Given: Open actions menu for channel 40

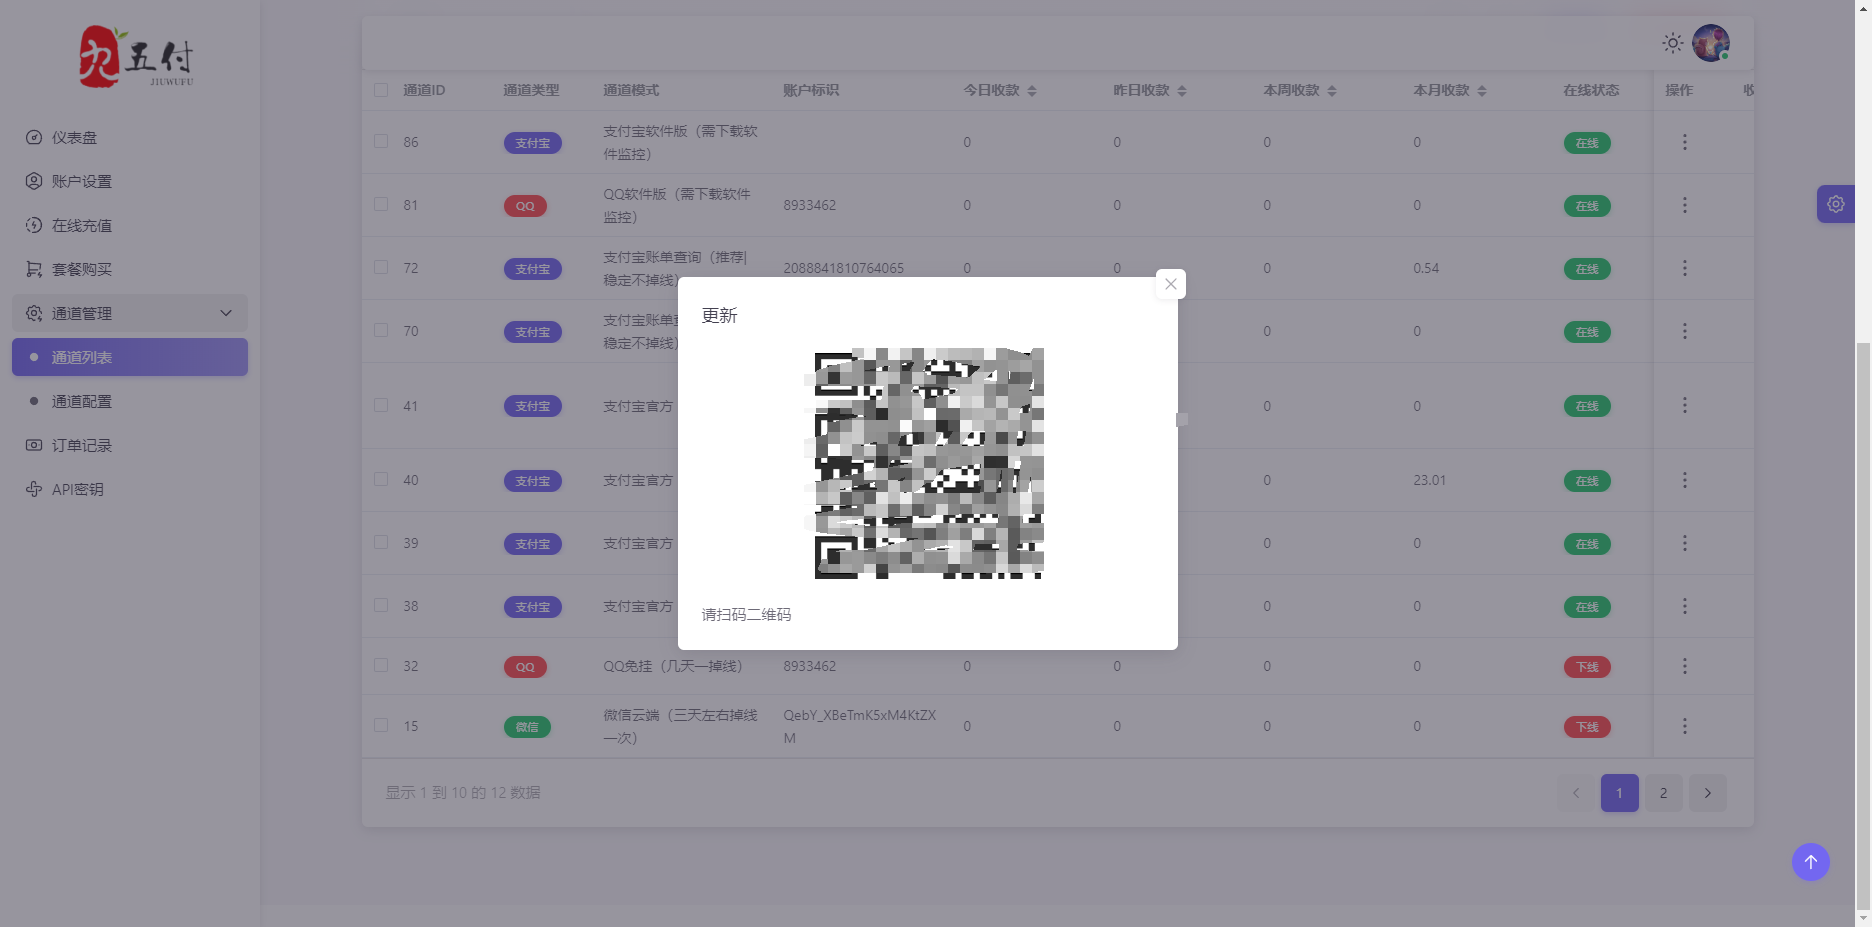Looking at the screenshot, I should 1684,480.
